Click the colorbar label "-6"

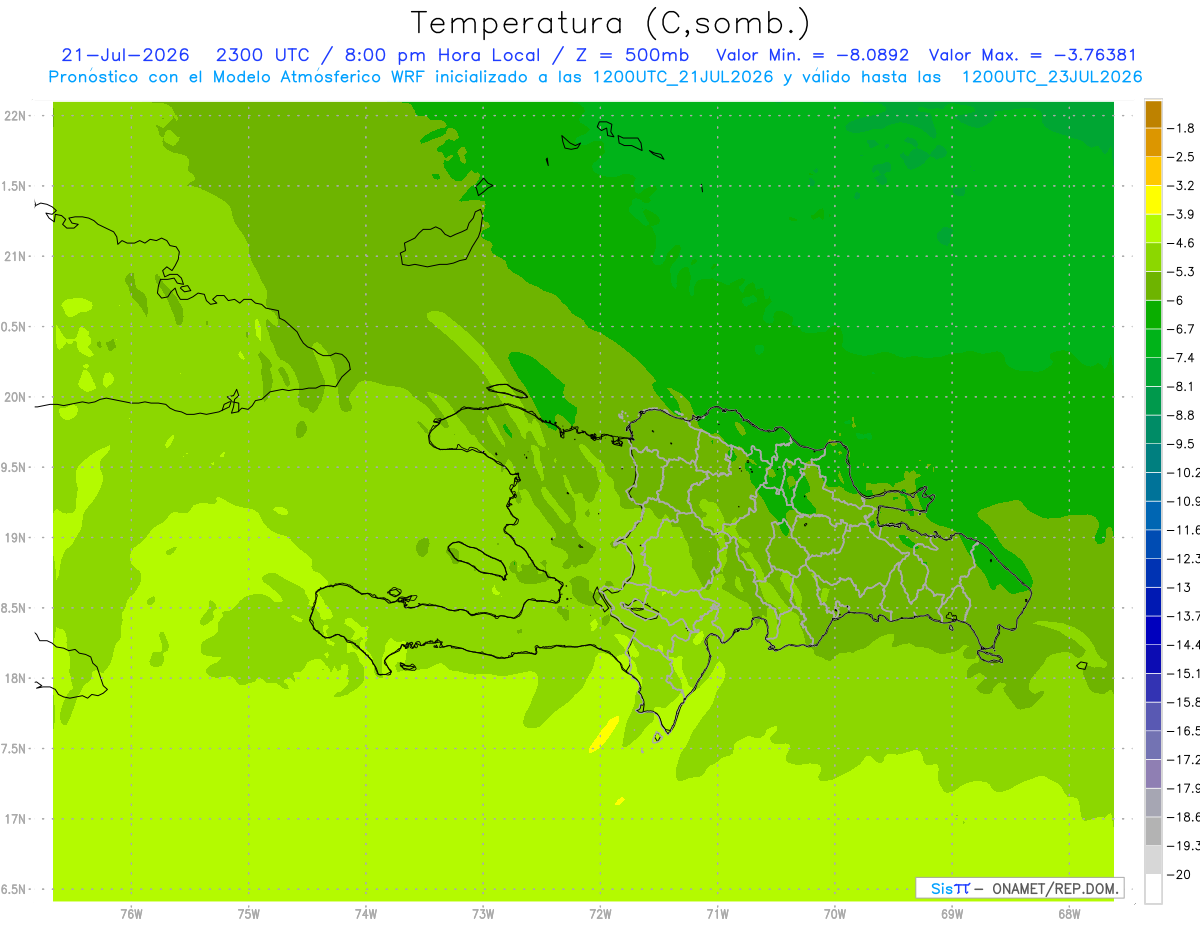coord(1177,300)
